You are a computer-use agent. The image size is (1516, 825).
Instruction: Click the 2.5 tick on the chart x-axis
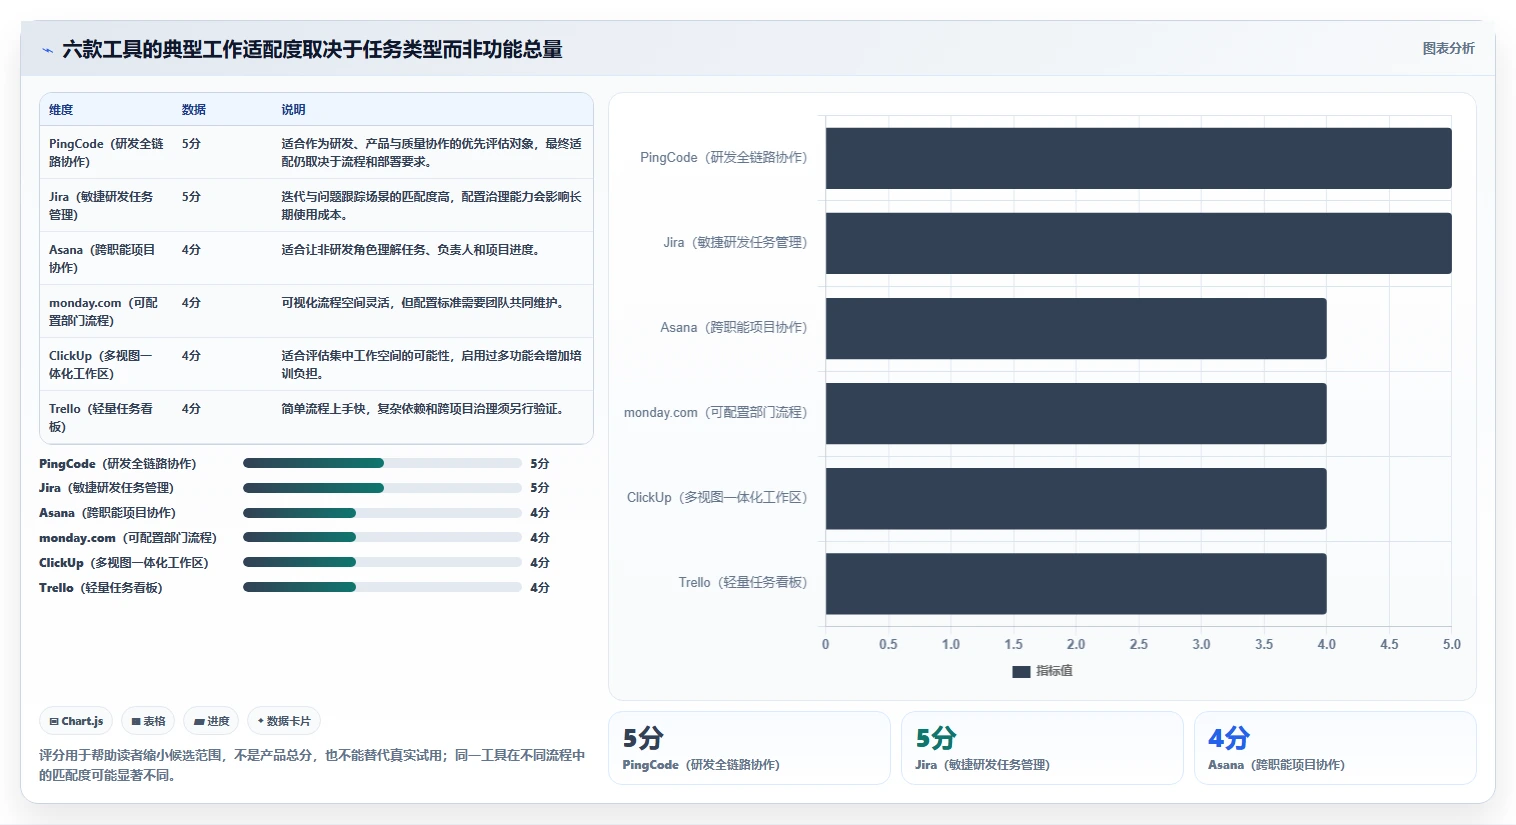click(x=1138, y=645)
